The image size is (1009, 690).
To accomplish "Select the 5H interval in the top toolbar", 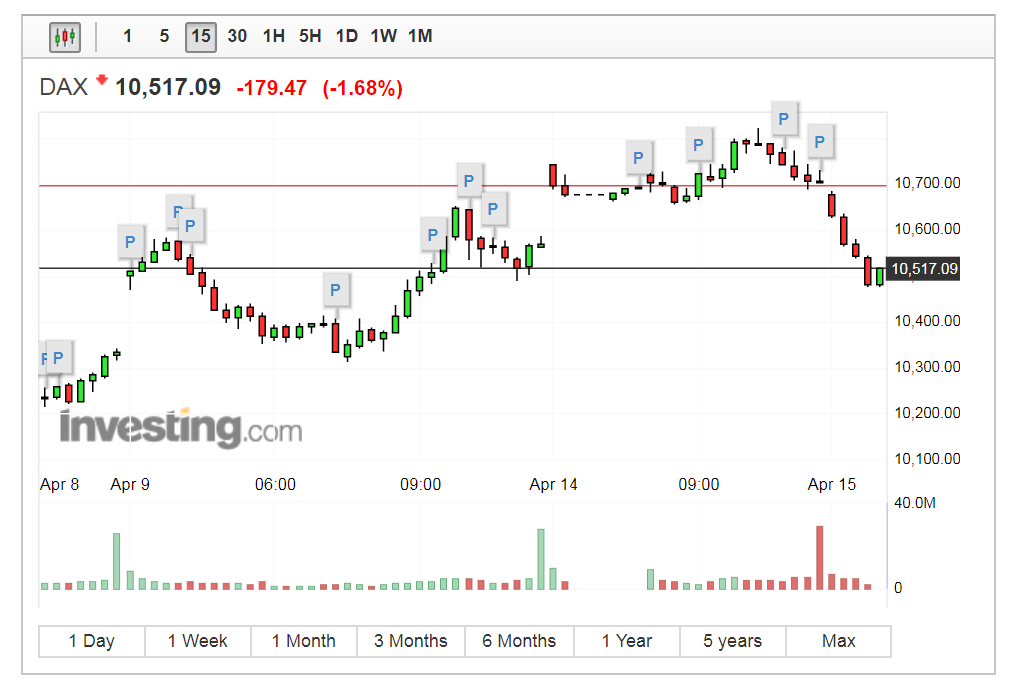I will [x=310, y=37].
